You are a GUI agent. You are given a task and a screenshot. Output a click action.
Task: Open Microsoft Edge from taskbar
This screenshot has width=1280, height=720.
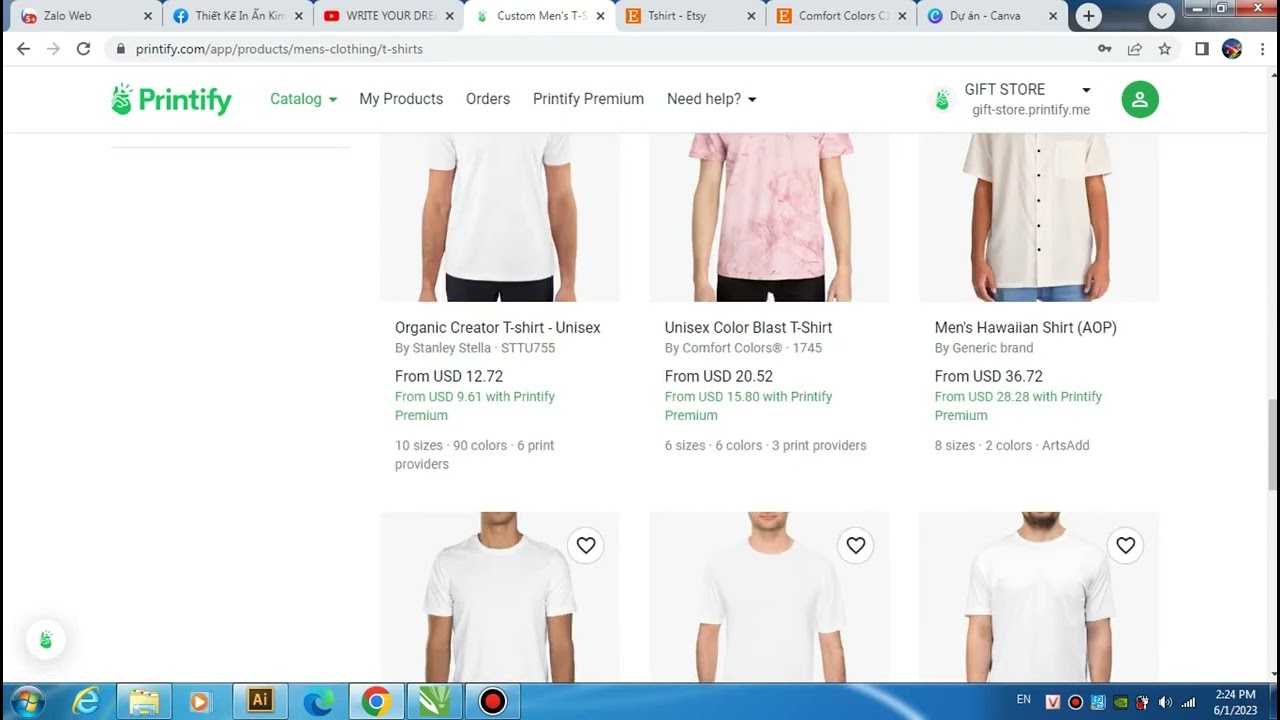point(318,702)
